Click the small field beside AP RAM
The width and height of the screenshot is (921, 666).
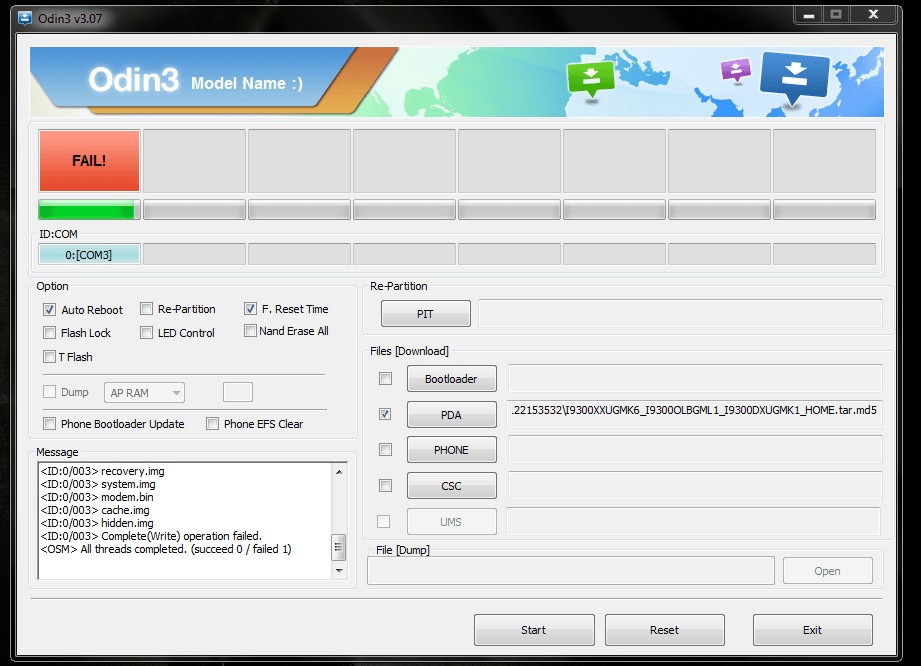(x=238, y=392)
